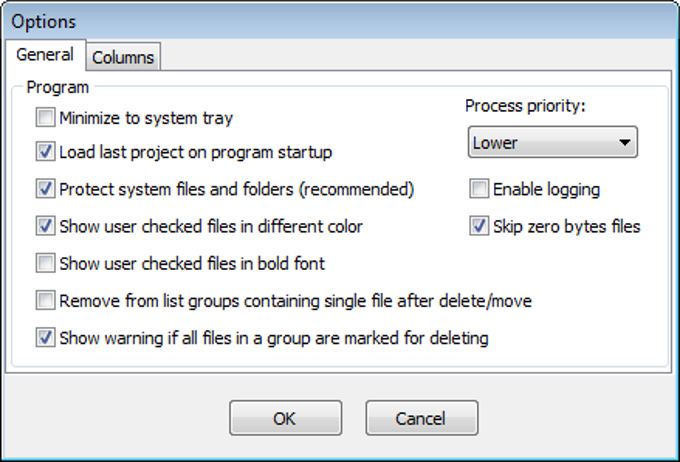Enable Minimize to system tray

[45, 119]
